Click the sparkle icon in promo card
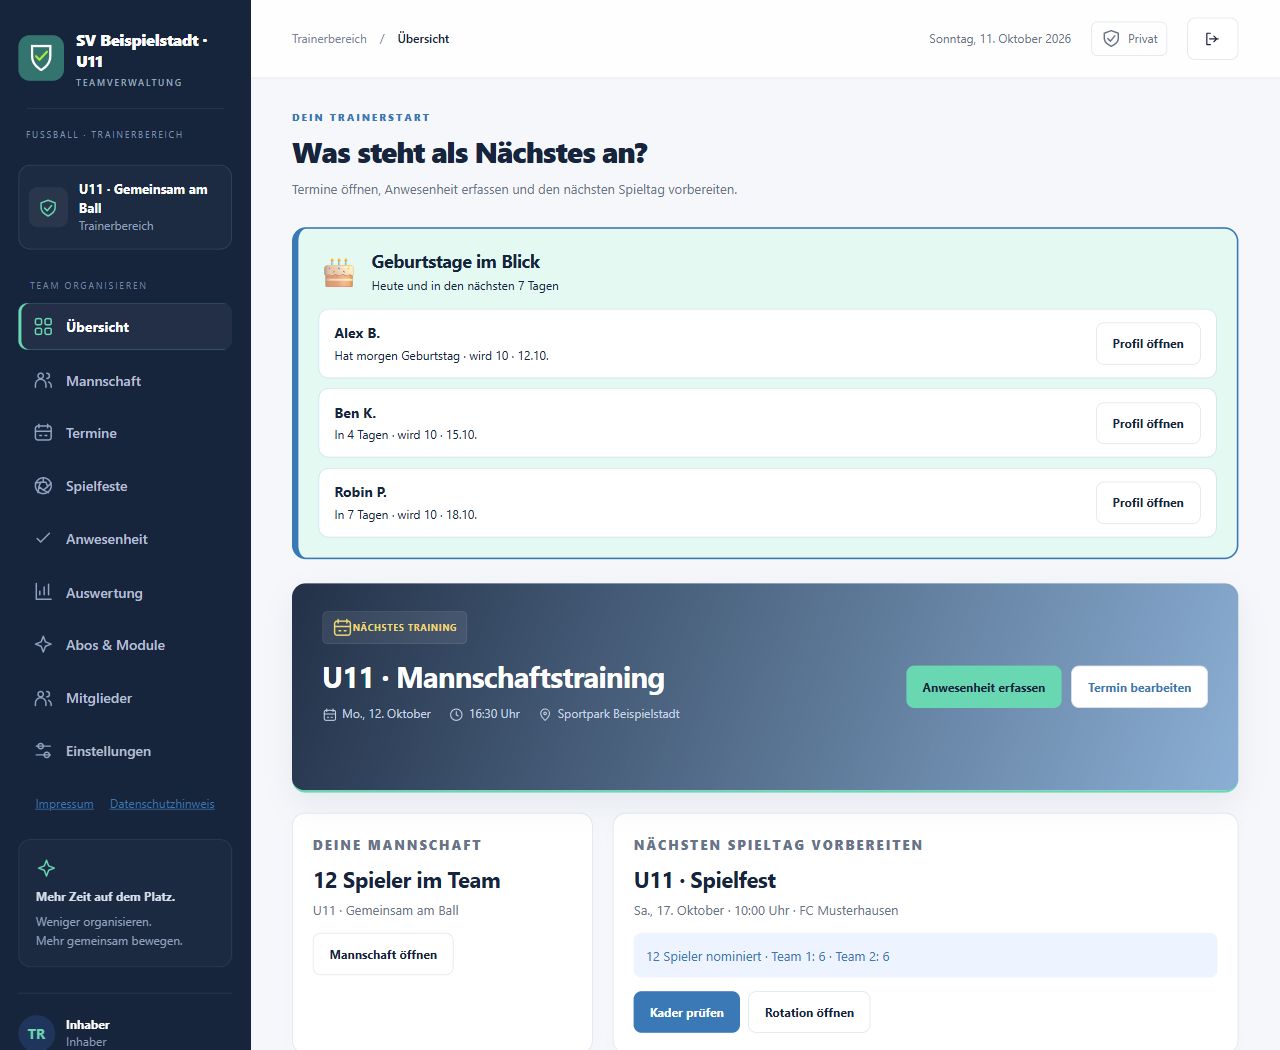1280x1050 pixels. [x=46, y=868]
